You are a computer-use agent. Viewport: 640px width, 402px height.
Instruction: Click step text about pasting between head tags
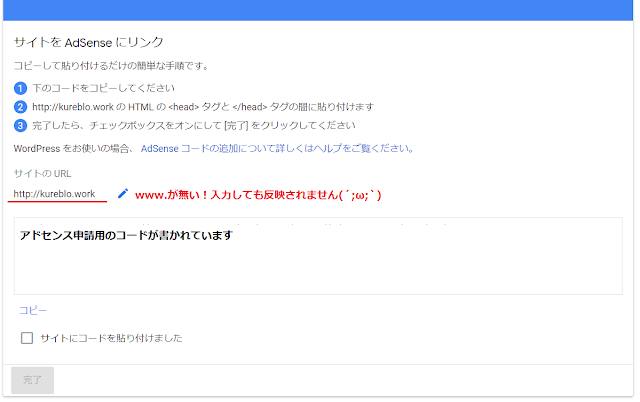[203, 107]
